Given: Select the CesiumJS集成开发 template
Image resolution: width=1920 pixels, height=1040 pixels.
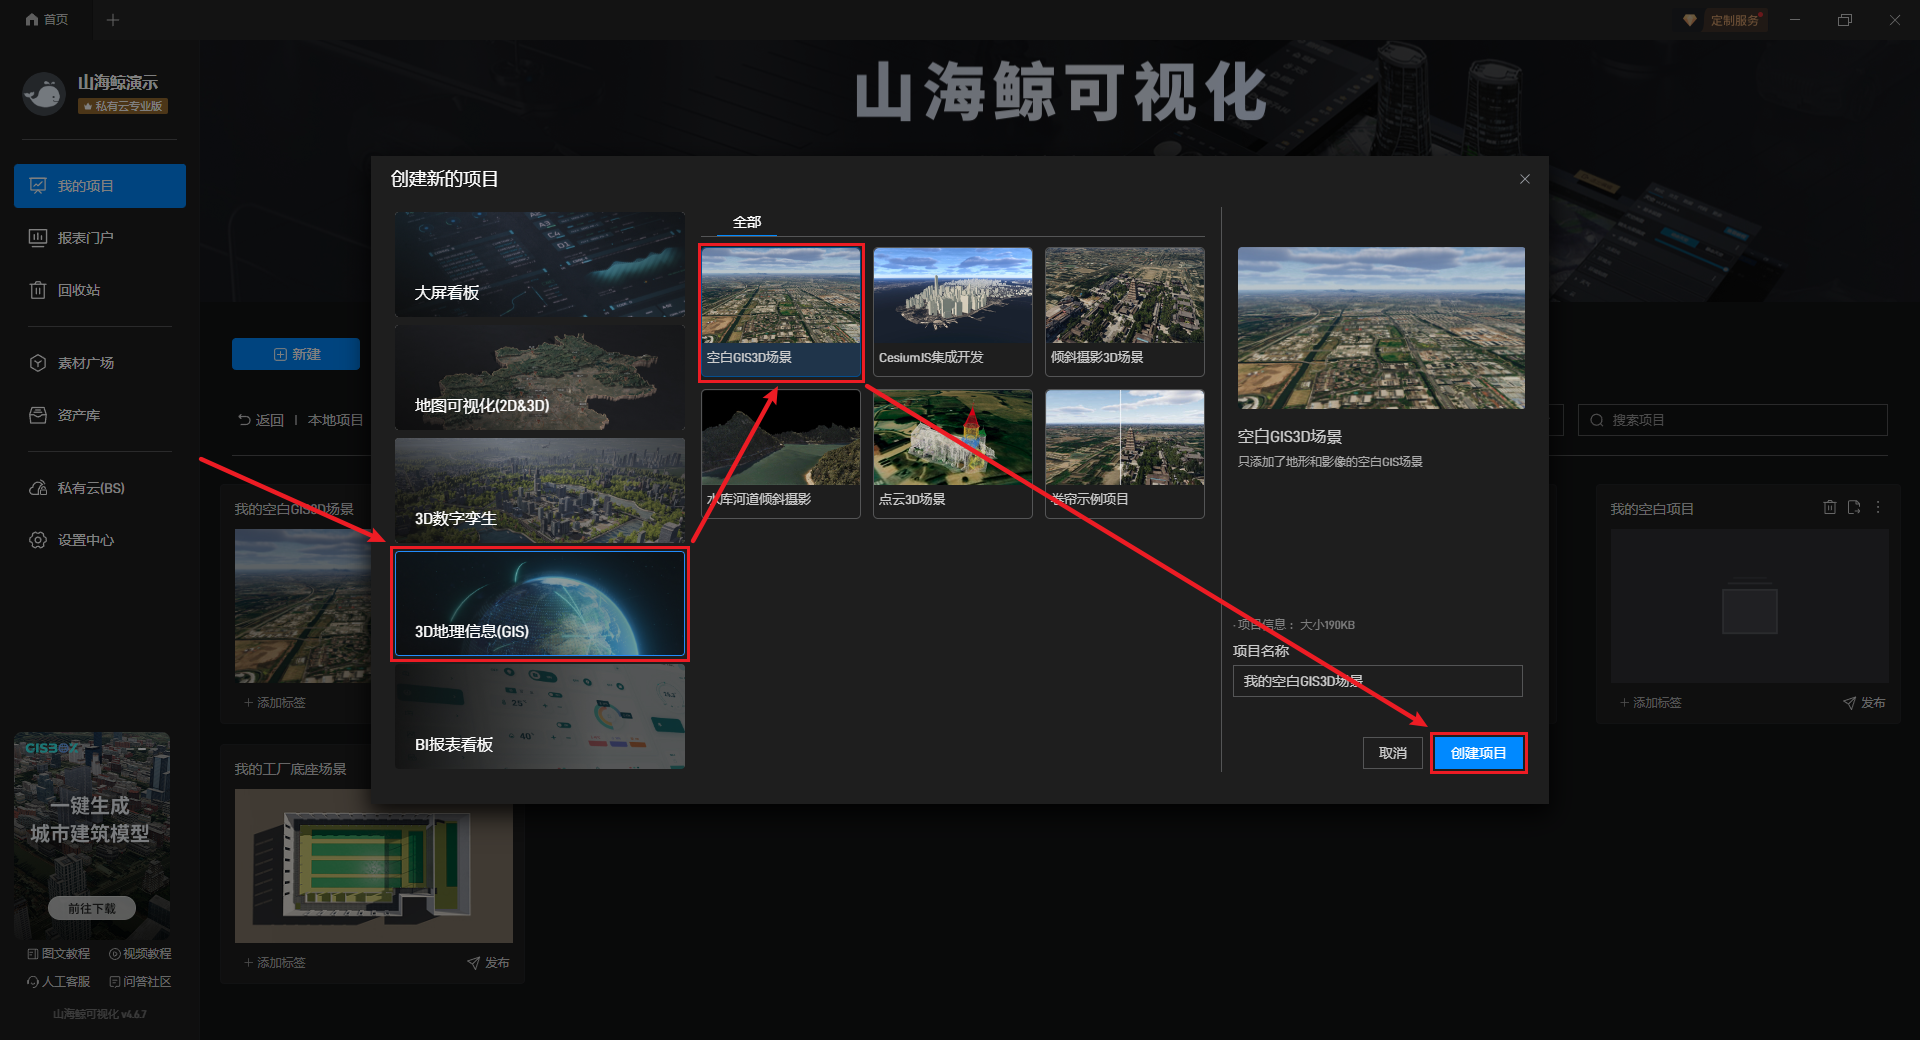Looking at the screenshot, I should click(x=952, y=311).
